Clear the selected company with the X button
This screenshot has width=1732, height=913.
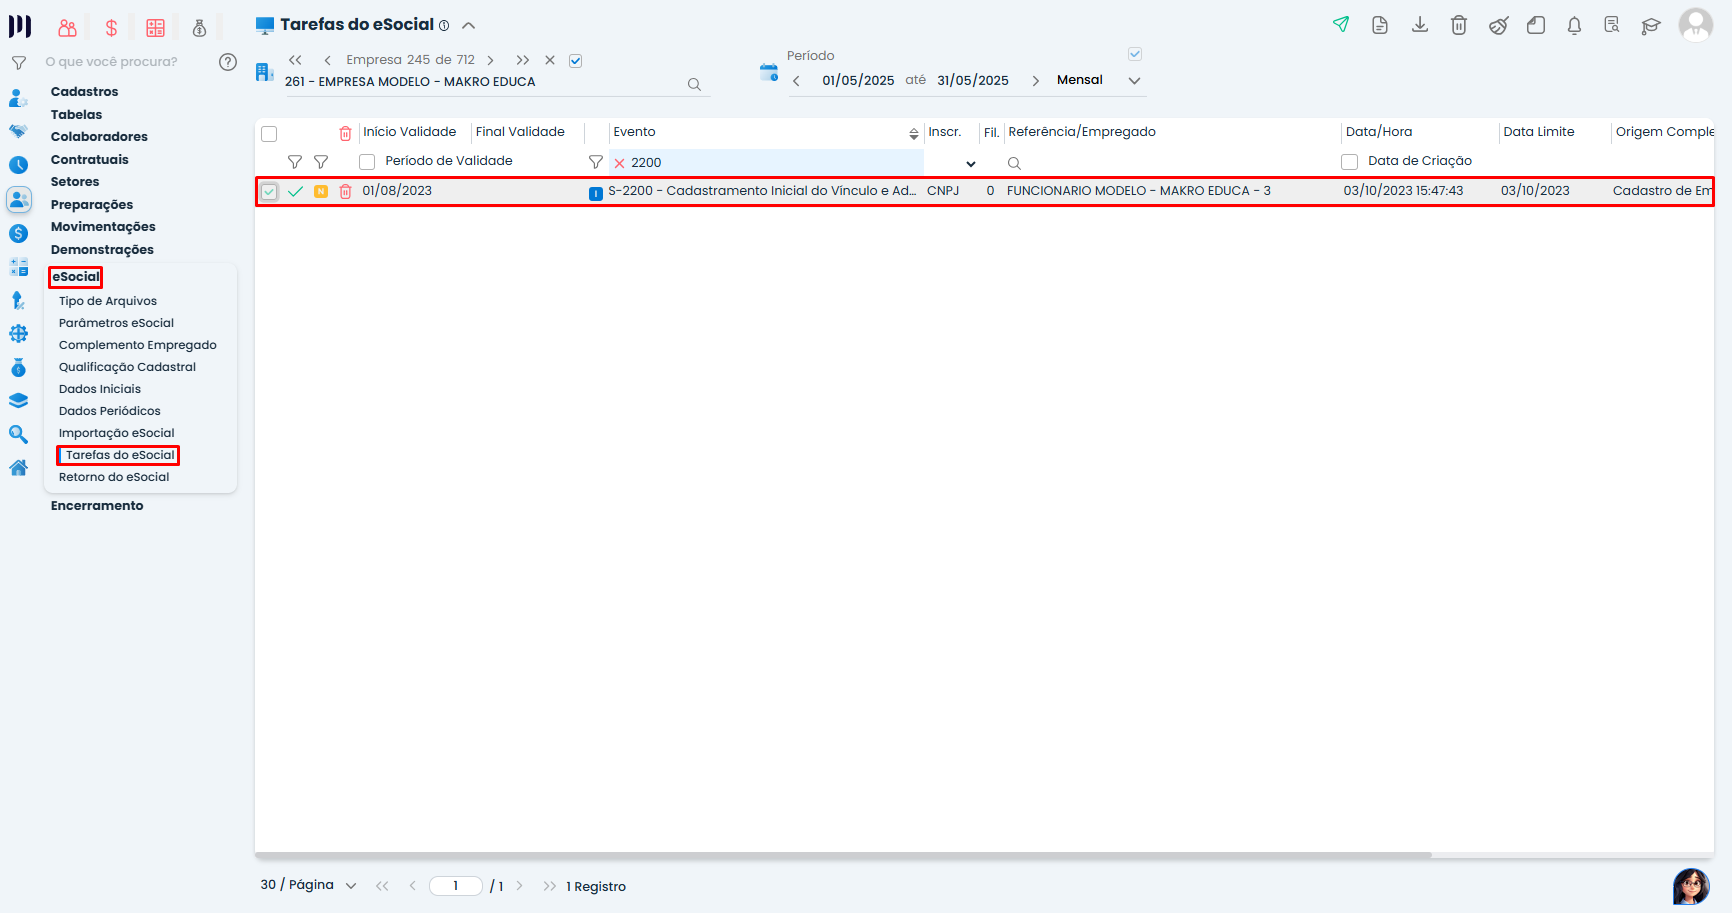click(550, 61)
